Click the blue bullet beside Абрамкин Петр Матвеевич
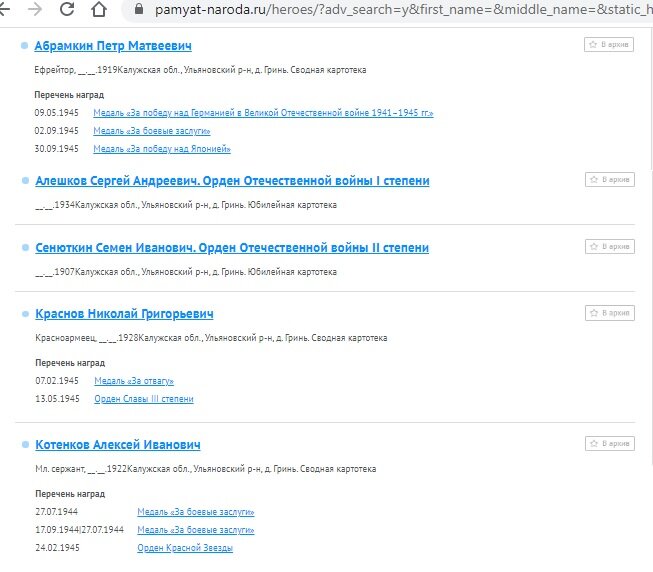 (25, 45)
